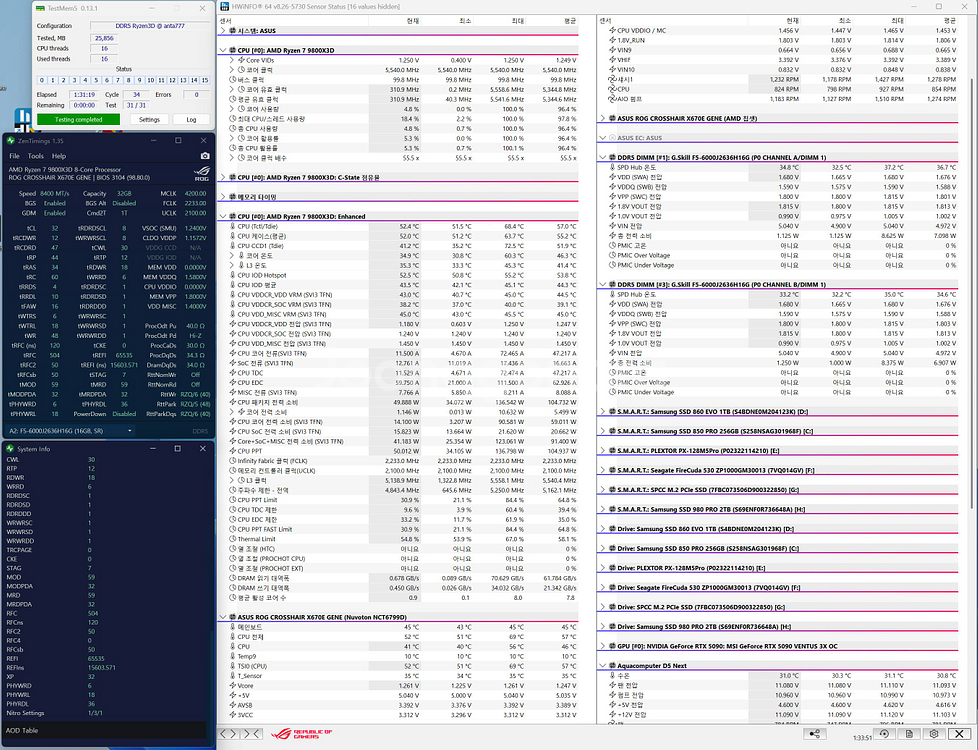Click the Settings button in TestMem5
The height and width of the screenshot is (750, 978).
coord(150,120)
